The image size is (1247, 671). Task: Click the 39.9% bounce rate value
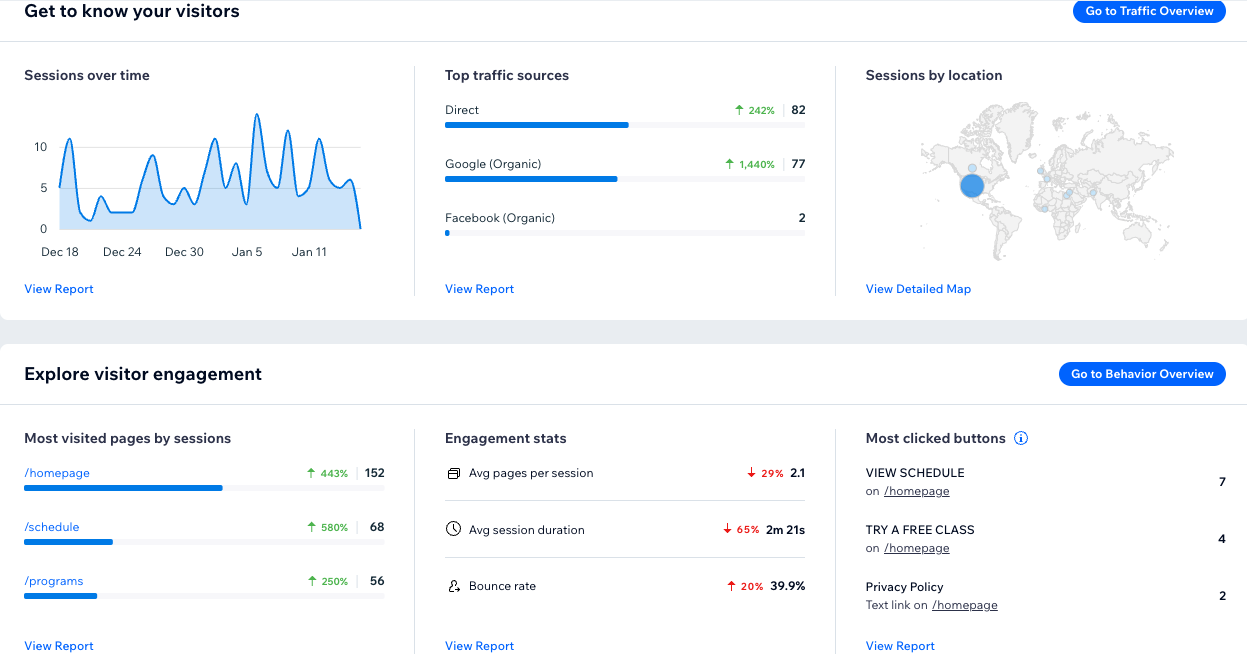click(x=788, y=586)
